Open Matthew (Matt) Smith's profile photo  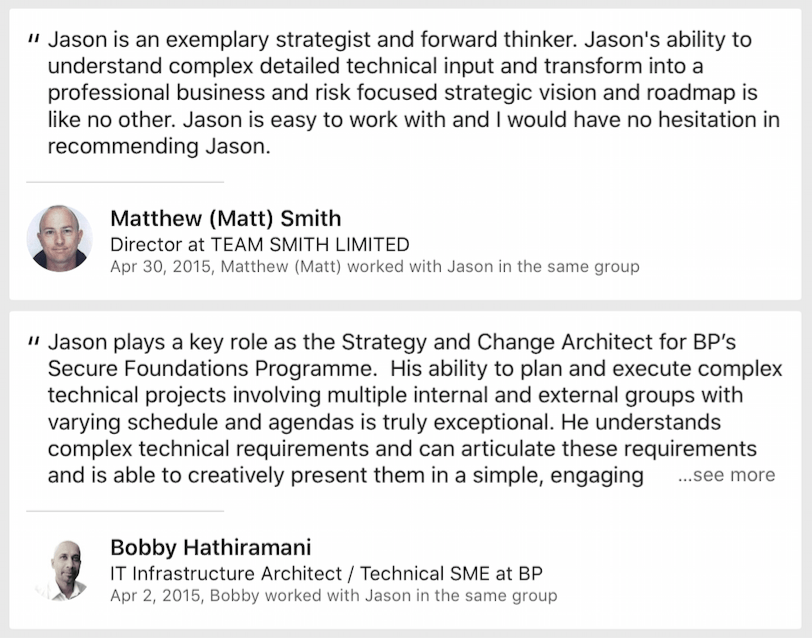[x=60, y=239]
